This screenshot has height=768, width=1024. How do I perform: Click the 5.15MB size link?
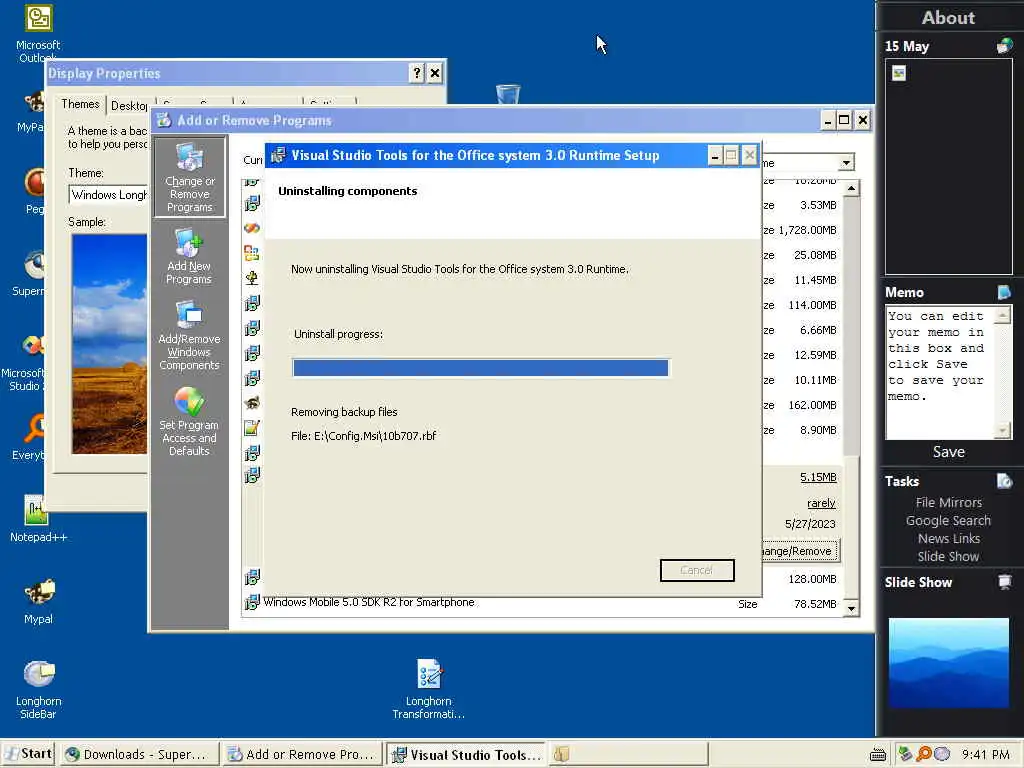coord(818,477)
